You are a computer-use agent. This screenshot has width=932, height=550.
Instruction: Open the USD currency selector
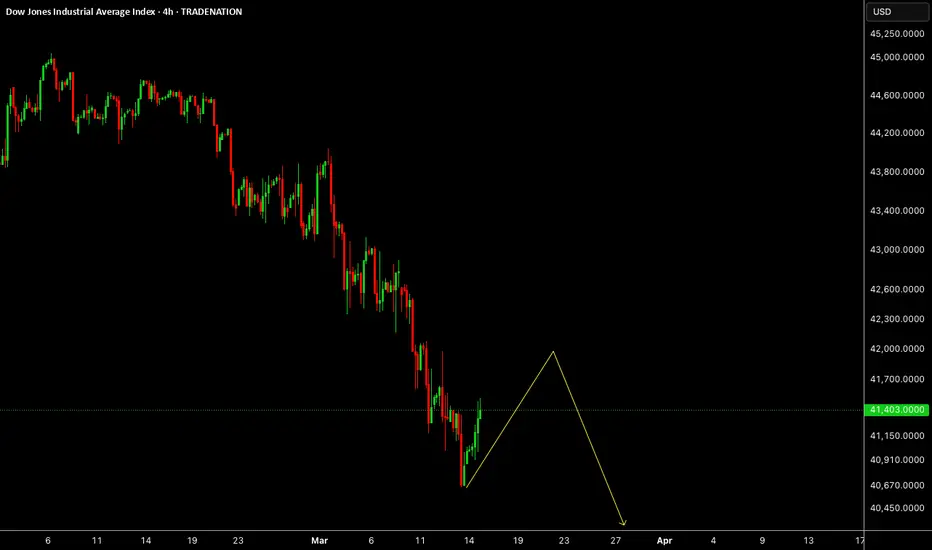click(897, 12)
